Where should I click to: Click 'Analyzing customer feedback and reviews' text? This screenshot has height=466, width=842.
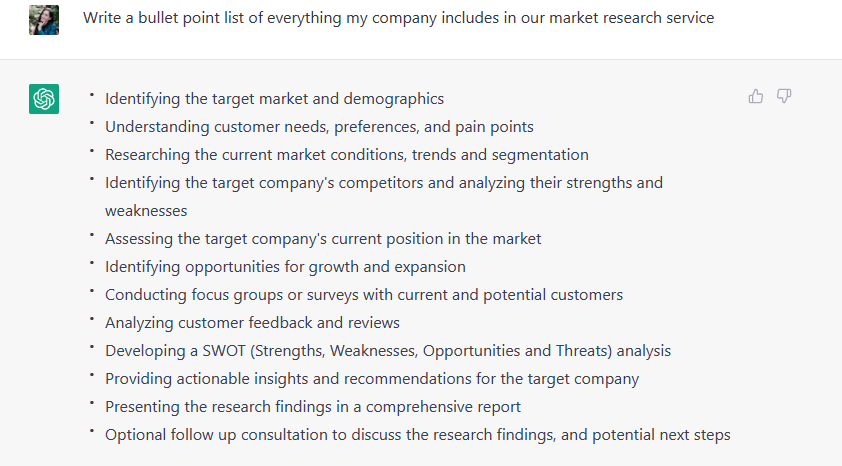point(252,323)
